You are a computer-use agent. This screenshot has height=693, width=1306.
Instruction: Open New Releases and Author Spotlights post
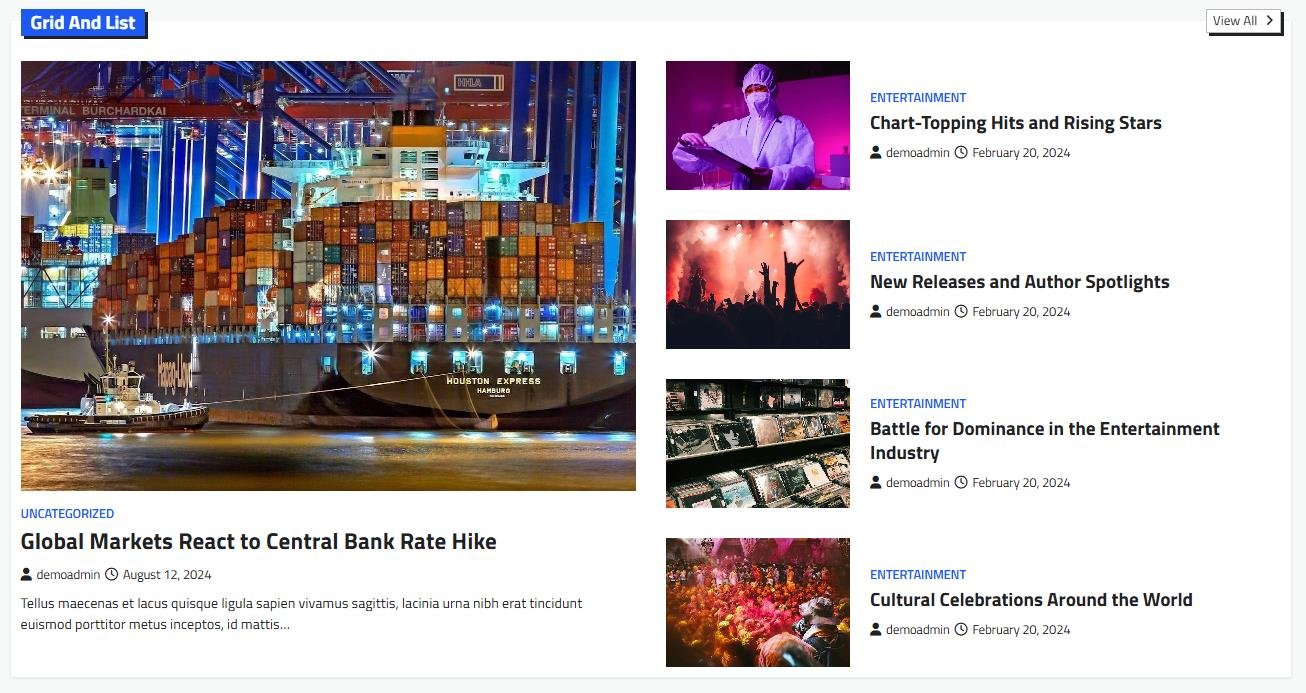pos(1020,282)
